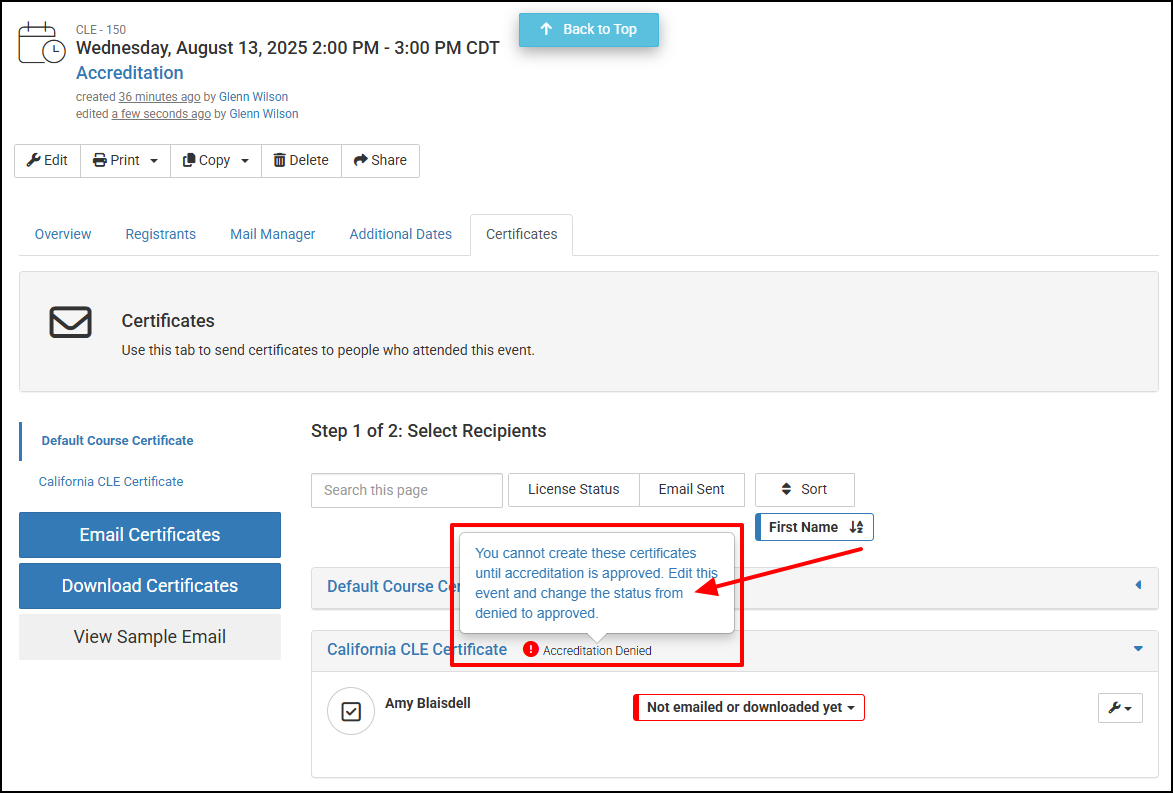Viewport: 1173px width, 793px height.
Task: Click the 'CLE - 150' label
Action: [101, 30]
